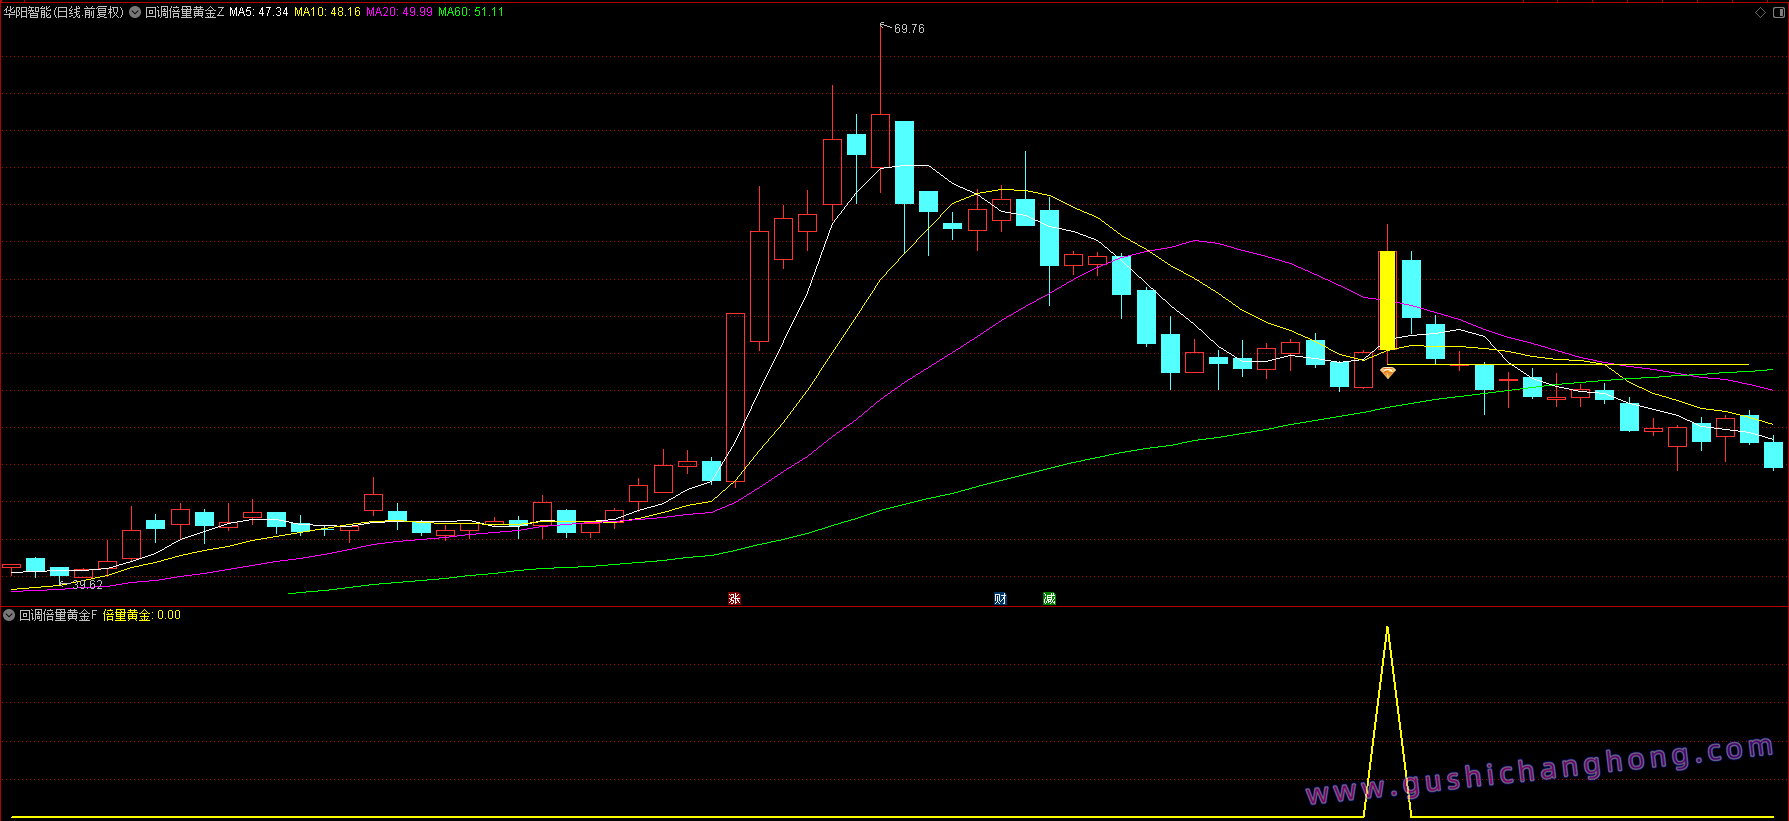Click the 39.62 low price label
This screenshot has height=821, width=1789.
[x=88, y=585]
